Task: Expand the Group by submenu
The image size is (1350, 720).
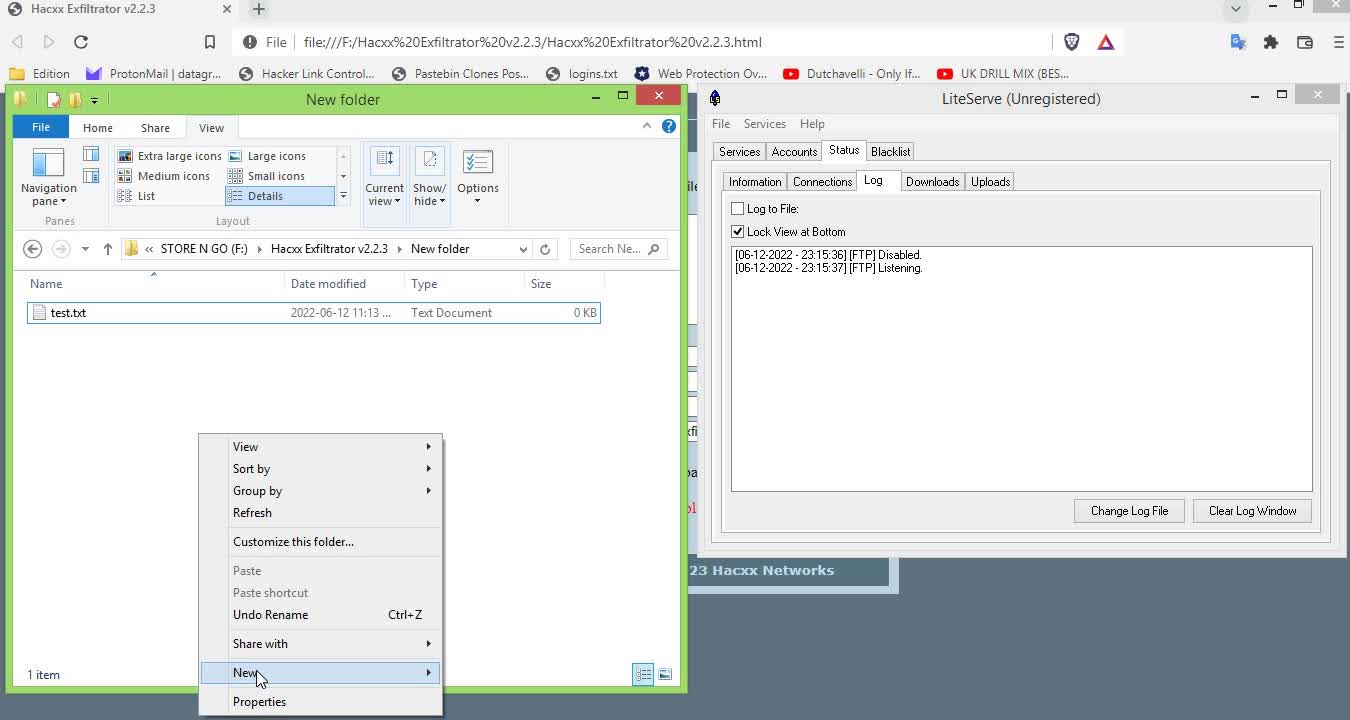Action: 321,491
